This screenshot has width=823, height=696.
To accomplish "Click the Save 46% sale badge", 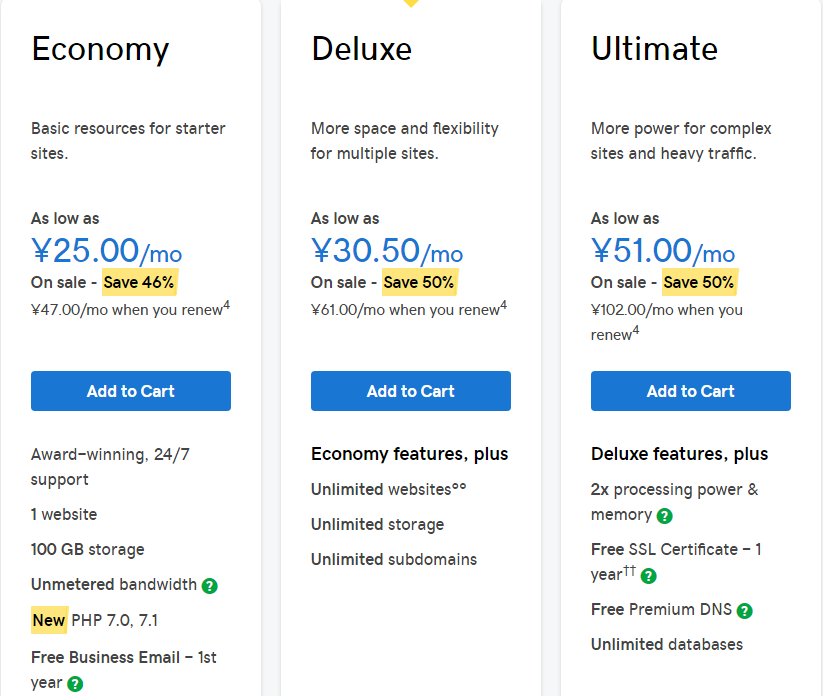I will coord(139,282).
